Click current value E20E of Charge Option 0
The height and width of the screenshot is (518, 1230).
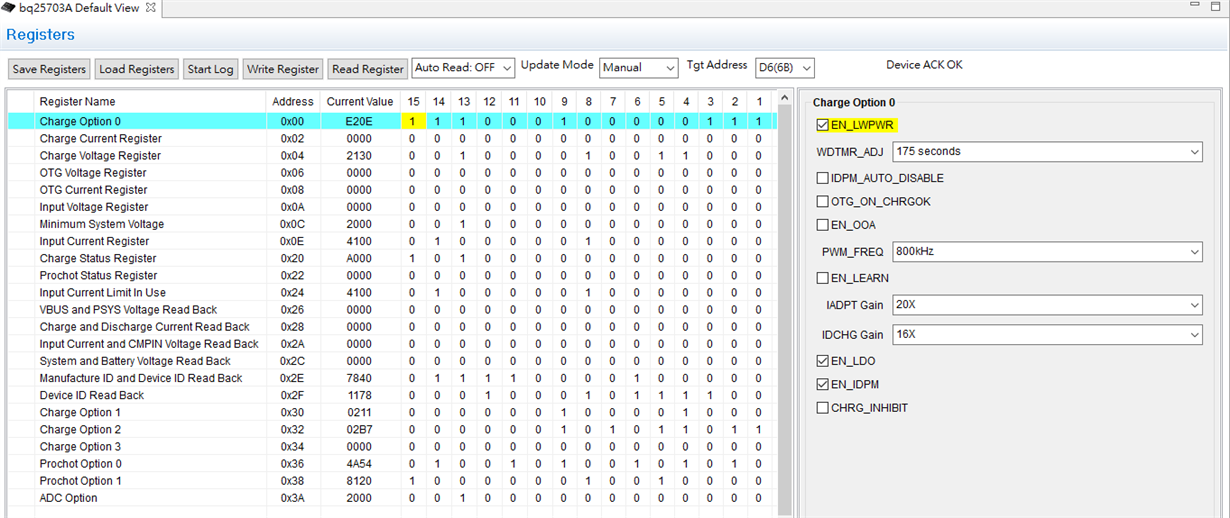(x=360, y=121)
